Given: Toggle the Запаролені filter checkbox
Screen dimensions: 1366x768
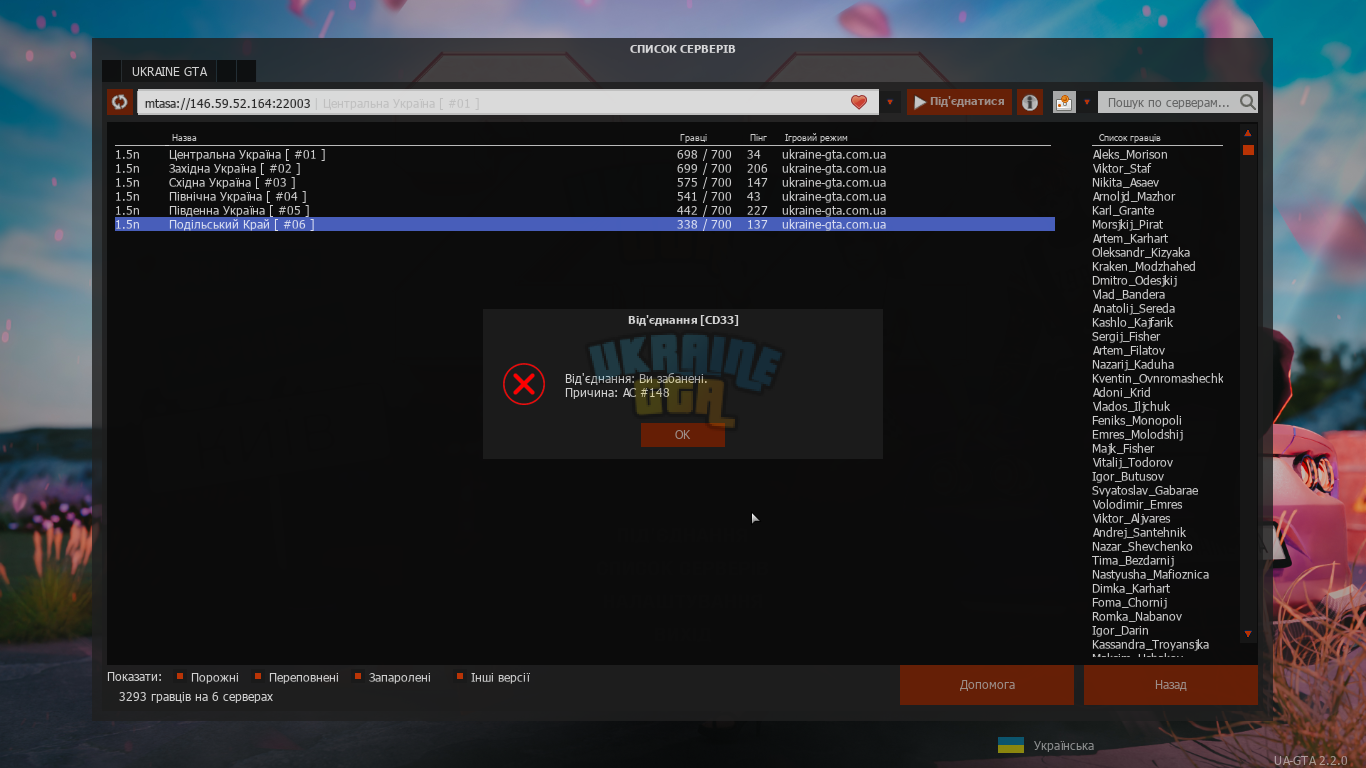Looking at the screenshot, I should coord(358,677).
